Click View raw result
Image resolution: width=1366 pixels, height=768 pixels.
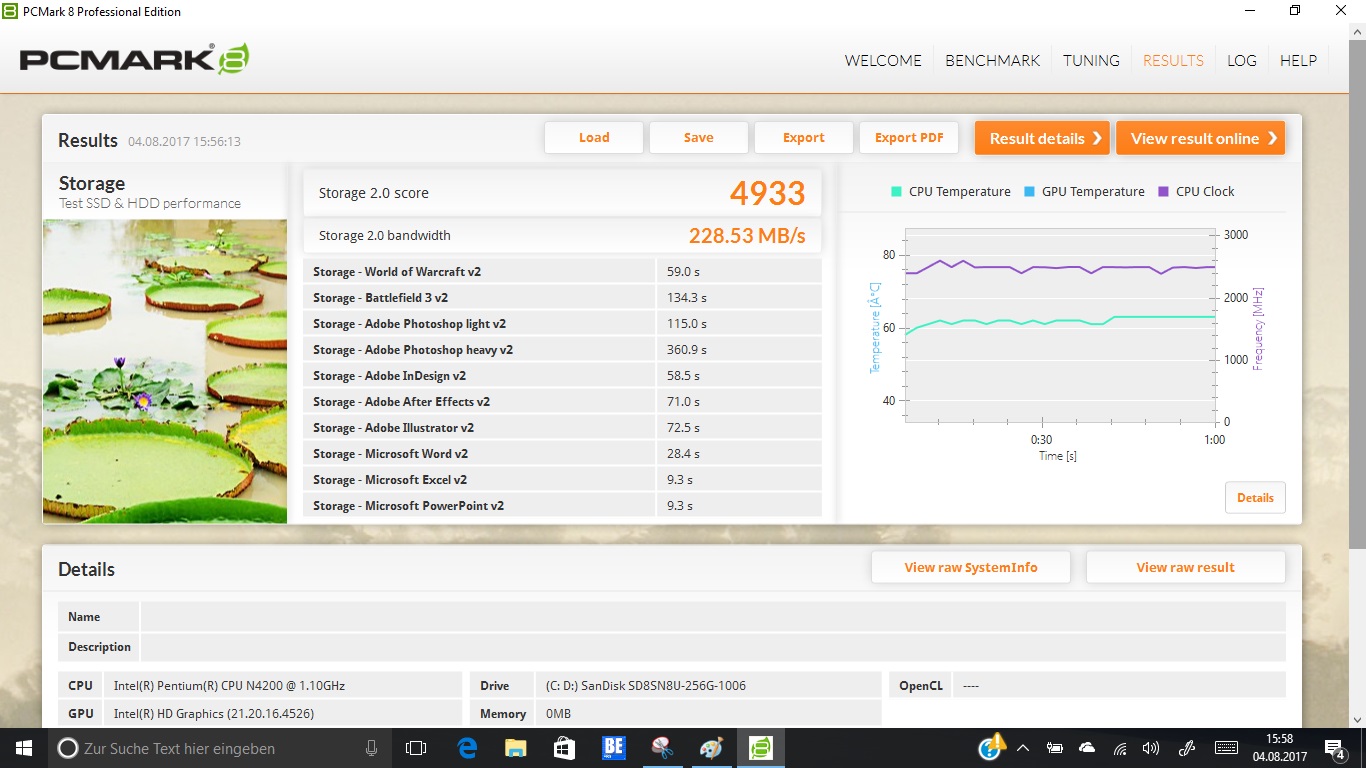(x=1185, y=567)
